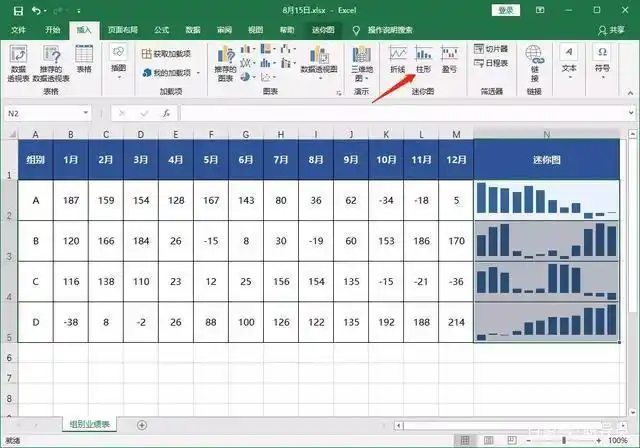The image size is (640, 448).
Task: Switch to Page Layout view in status bar
Action: coord(488,440)
